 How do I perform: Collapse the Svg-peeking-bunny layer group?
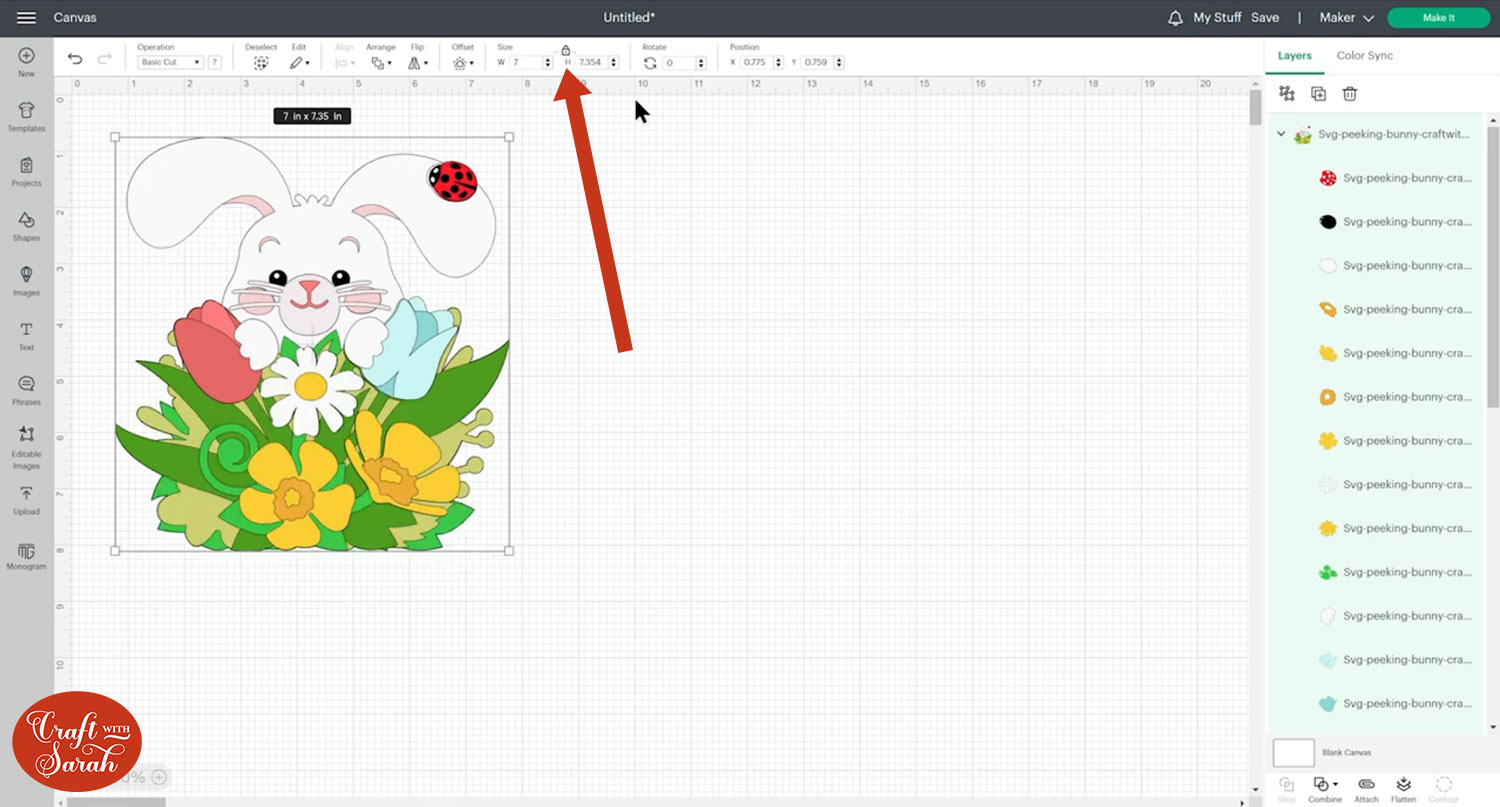click(1281, 134)
